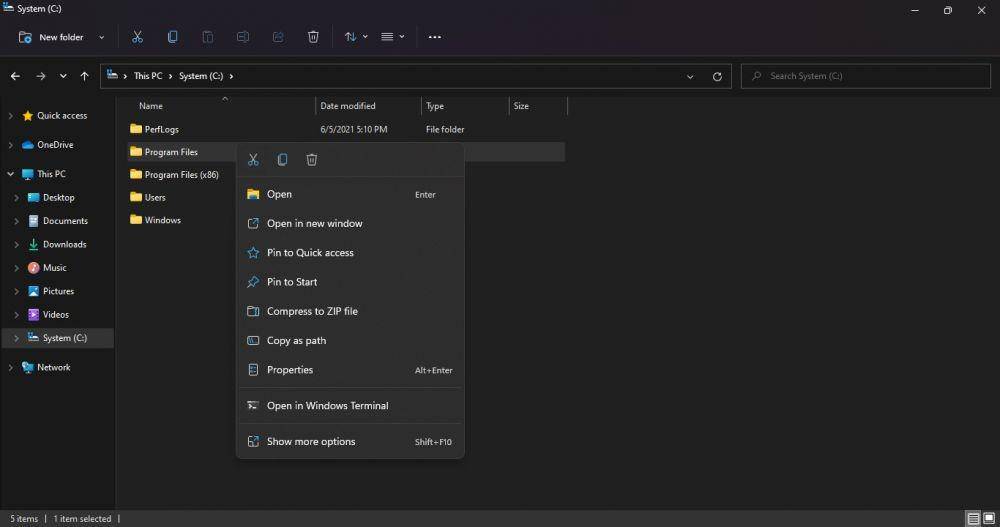Click the Copy icon in context menu
This screenshot has width=1000, height=527.
pos(283,160)
